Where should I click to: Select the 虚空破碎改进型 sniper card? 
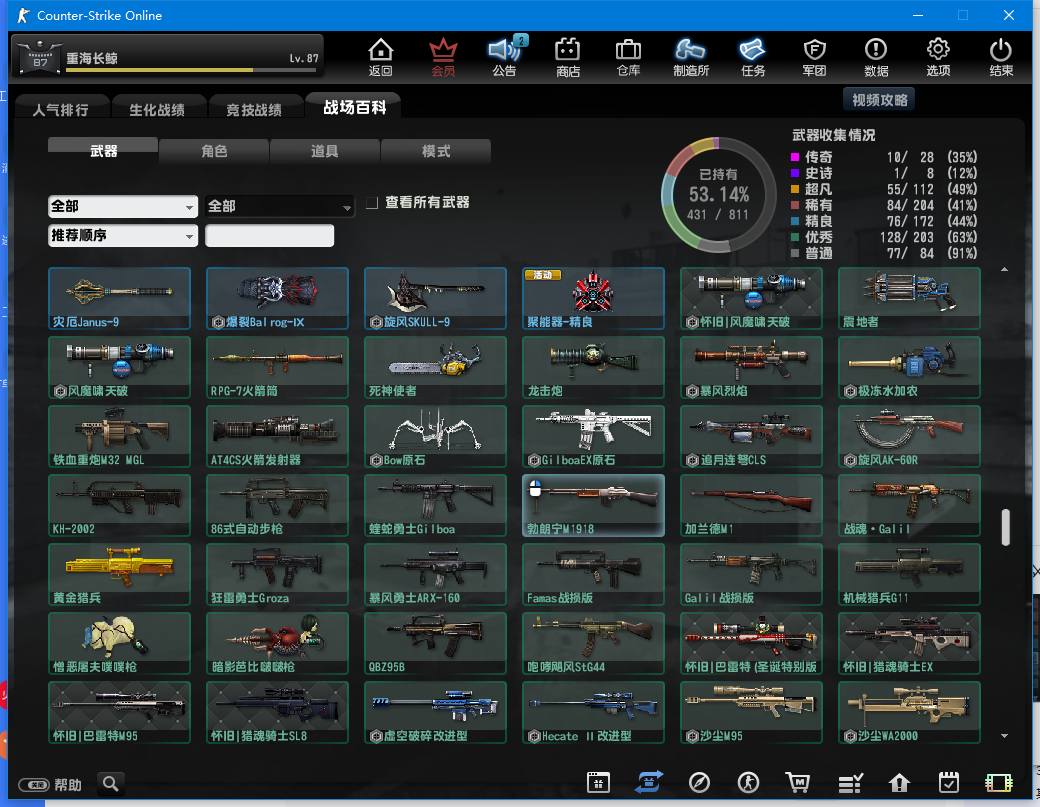[435, 712]
